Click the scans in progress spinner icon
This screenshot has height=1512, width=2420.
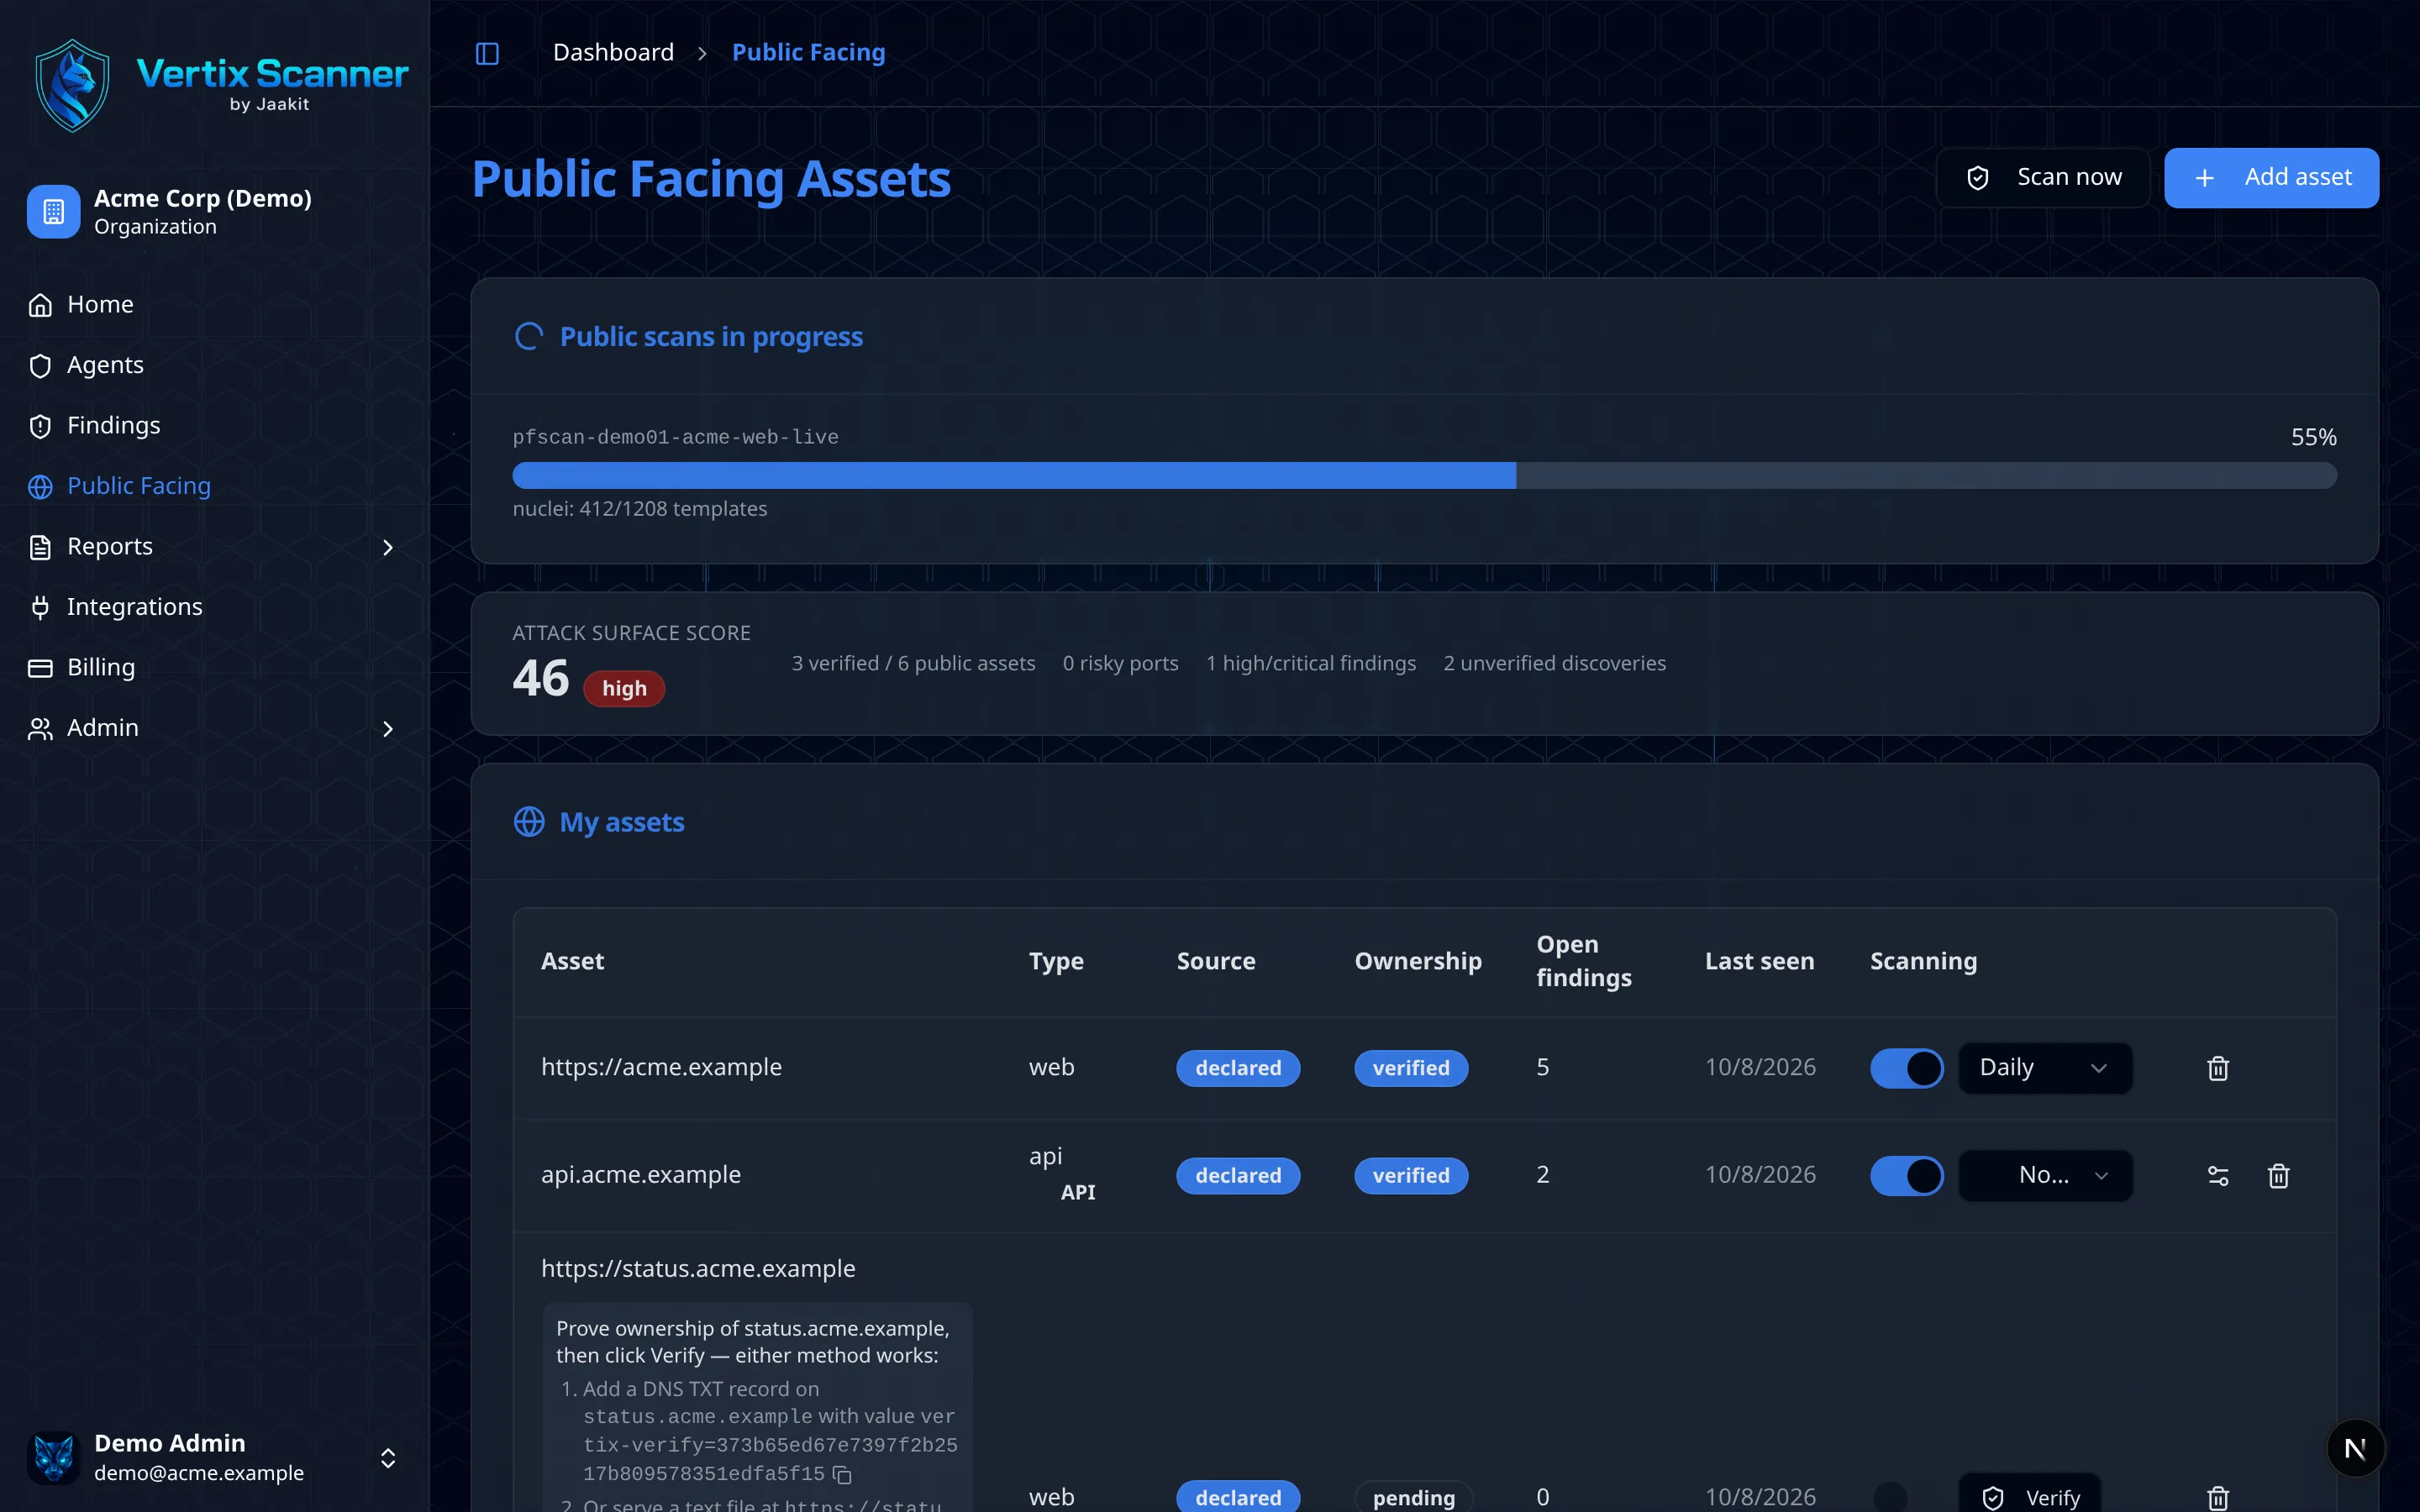(x=529, y=337)
